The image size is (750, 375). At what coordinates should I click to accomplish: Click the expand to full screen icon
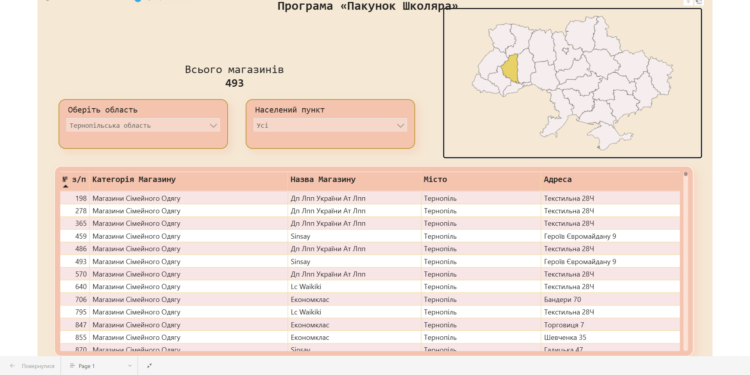pyautogui.click(x=149, y=366)
